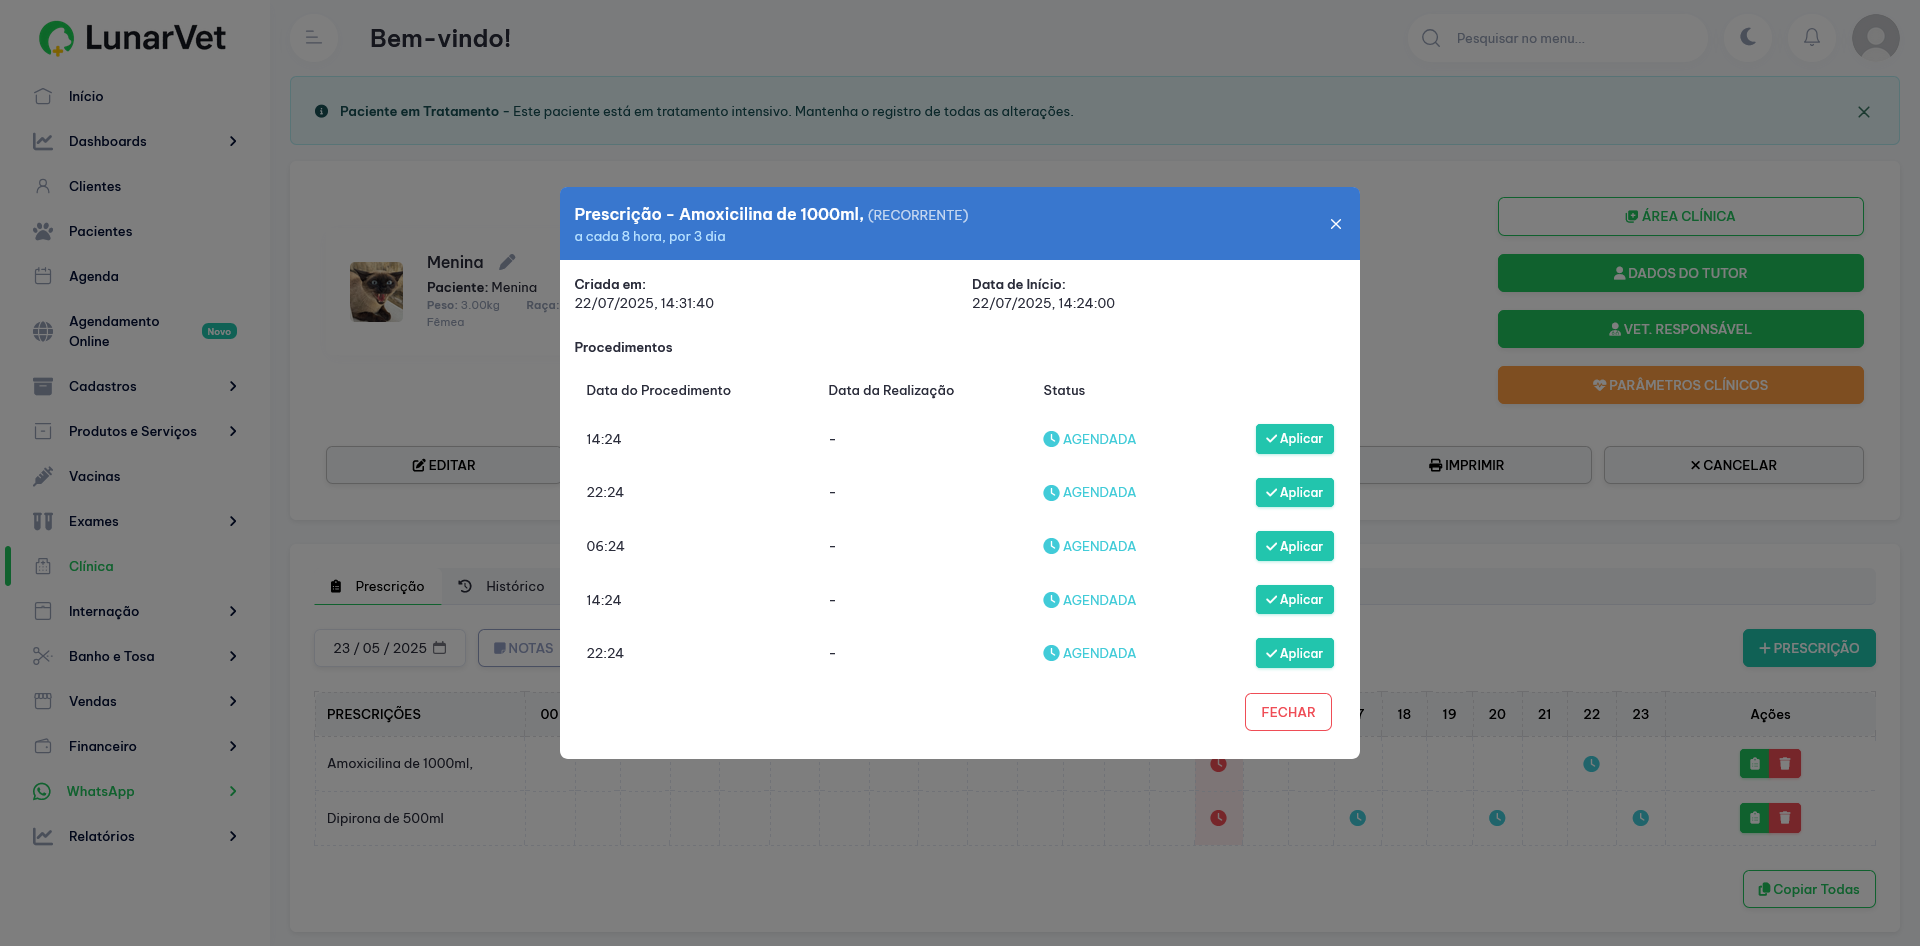Viewport: 1920px width, 946px height.
Task: Click the Exames test tube icon
Action: 43,521
